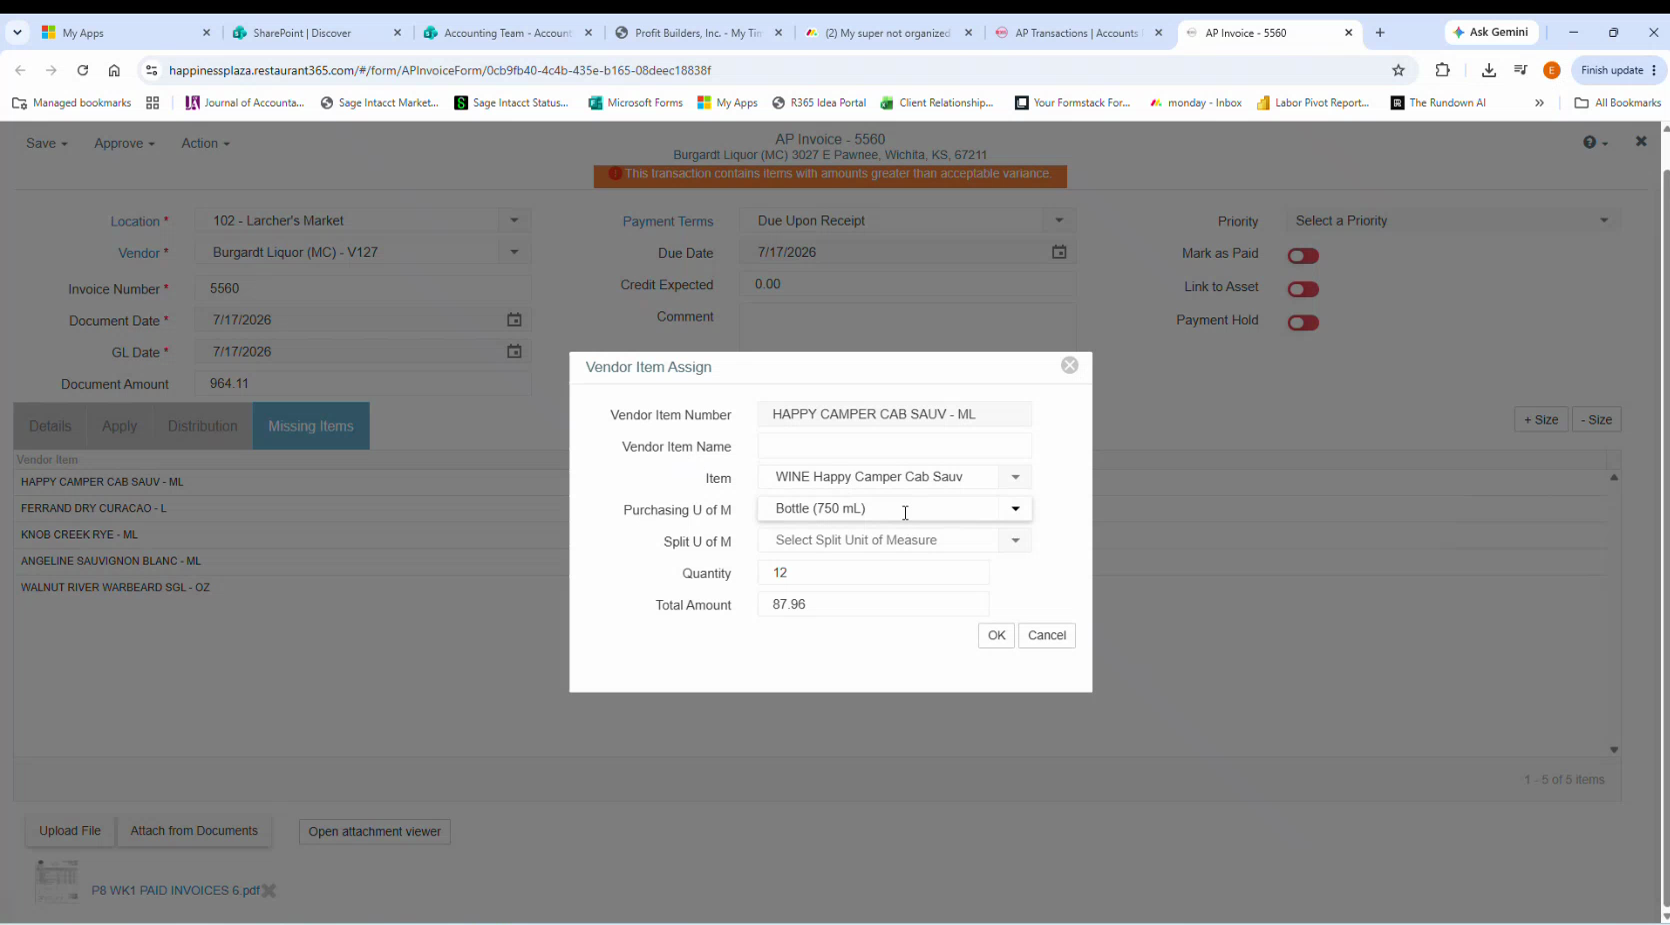Close the Vendor Item Assign dialog
This screenshot has height=925, width=1670.
pyautogui.click(x=1069, y=365)
